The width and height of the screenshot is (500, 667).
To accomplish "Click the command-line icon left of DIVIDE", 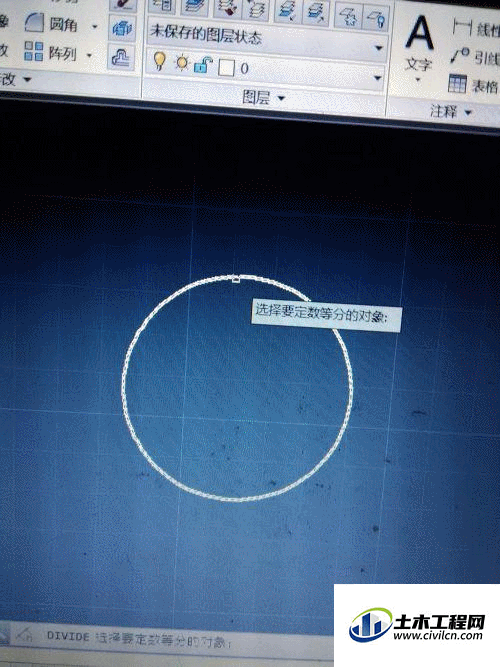I will coord(23,635).
